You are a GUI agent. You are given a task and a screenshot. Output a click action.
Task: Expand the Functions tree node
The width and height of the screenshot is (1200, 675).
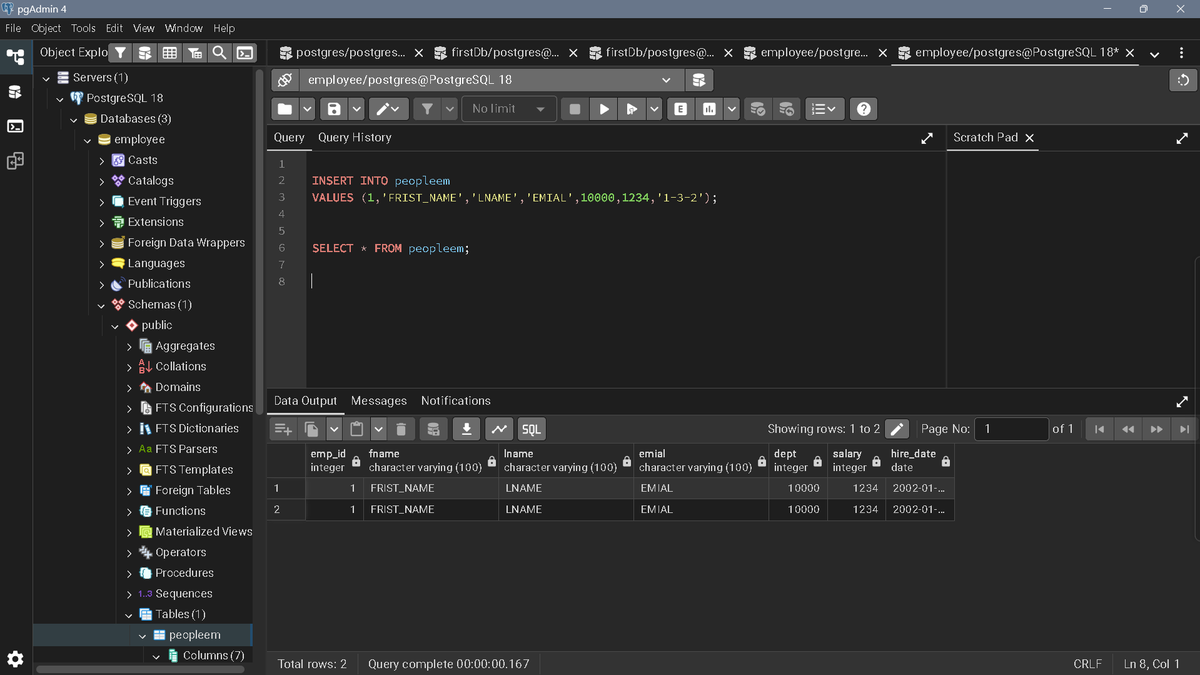point(130,511)
